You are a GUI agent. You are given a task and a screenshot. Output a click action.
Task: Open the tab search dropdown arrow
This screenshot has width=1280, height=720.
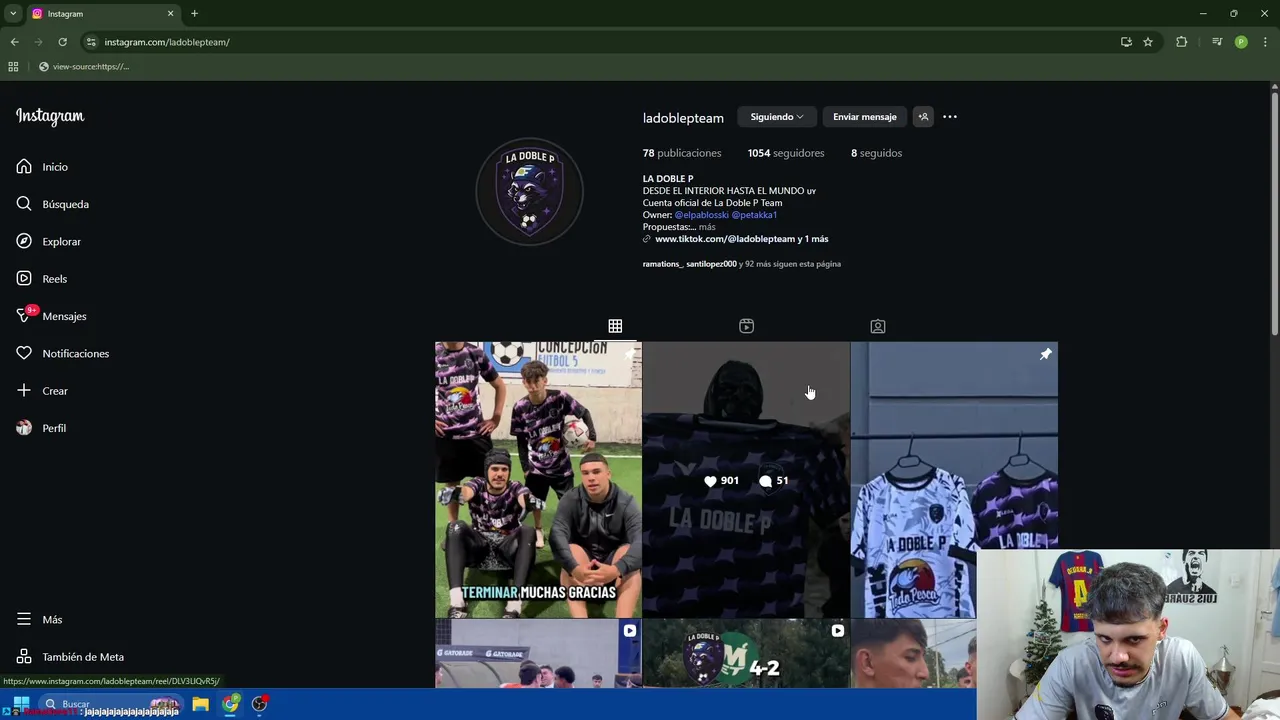(x=13, y=14)
